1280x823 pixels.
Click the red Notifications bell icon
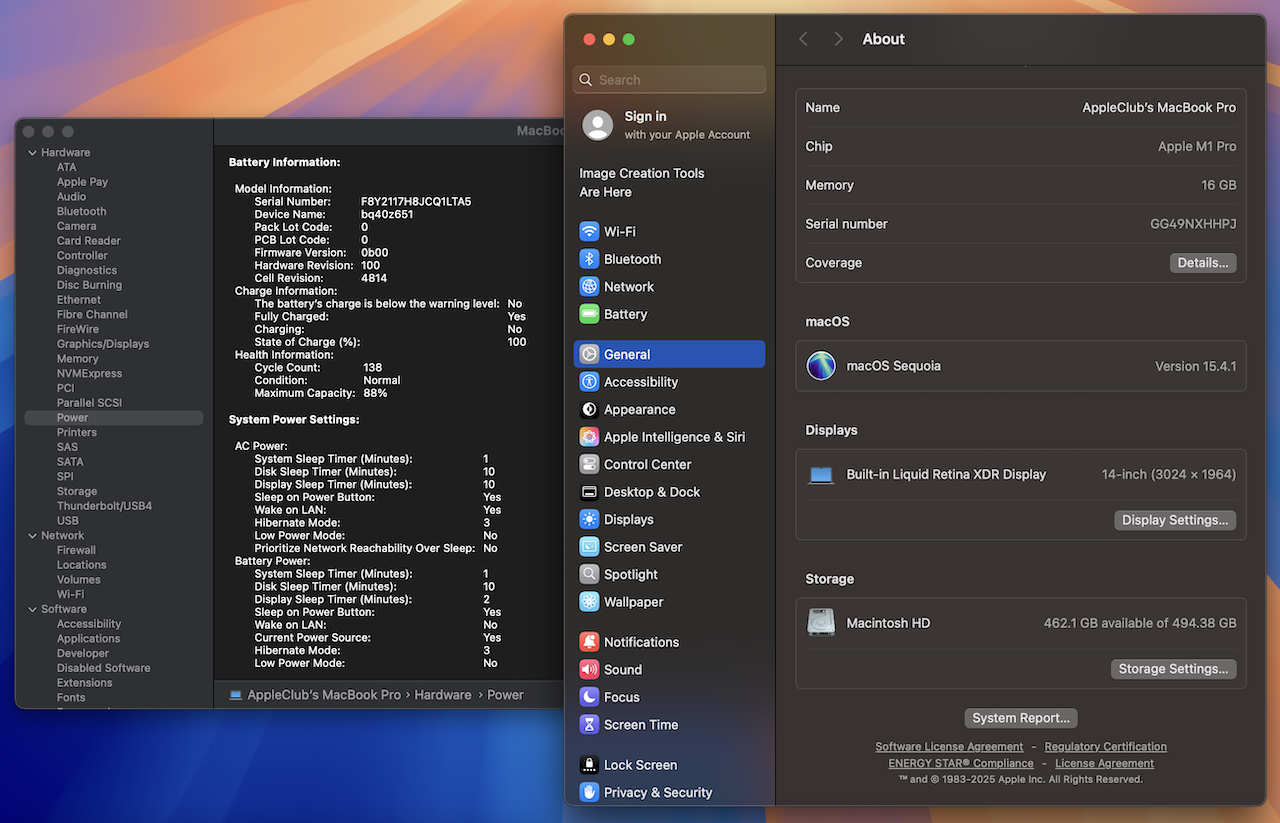click(x=589, y=642)
